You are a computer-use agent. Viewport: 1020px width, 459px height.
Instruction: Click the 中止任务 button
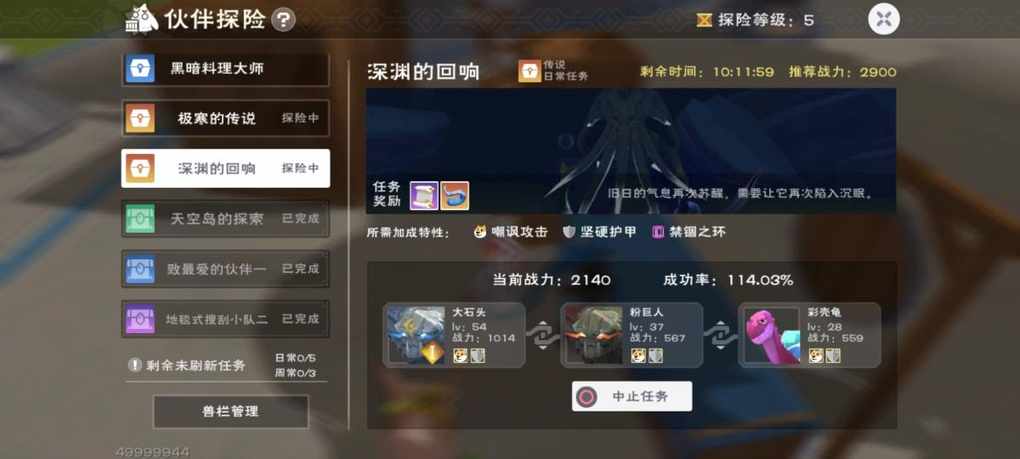[x=632, y=396]
